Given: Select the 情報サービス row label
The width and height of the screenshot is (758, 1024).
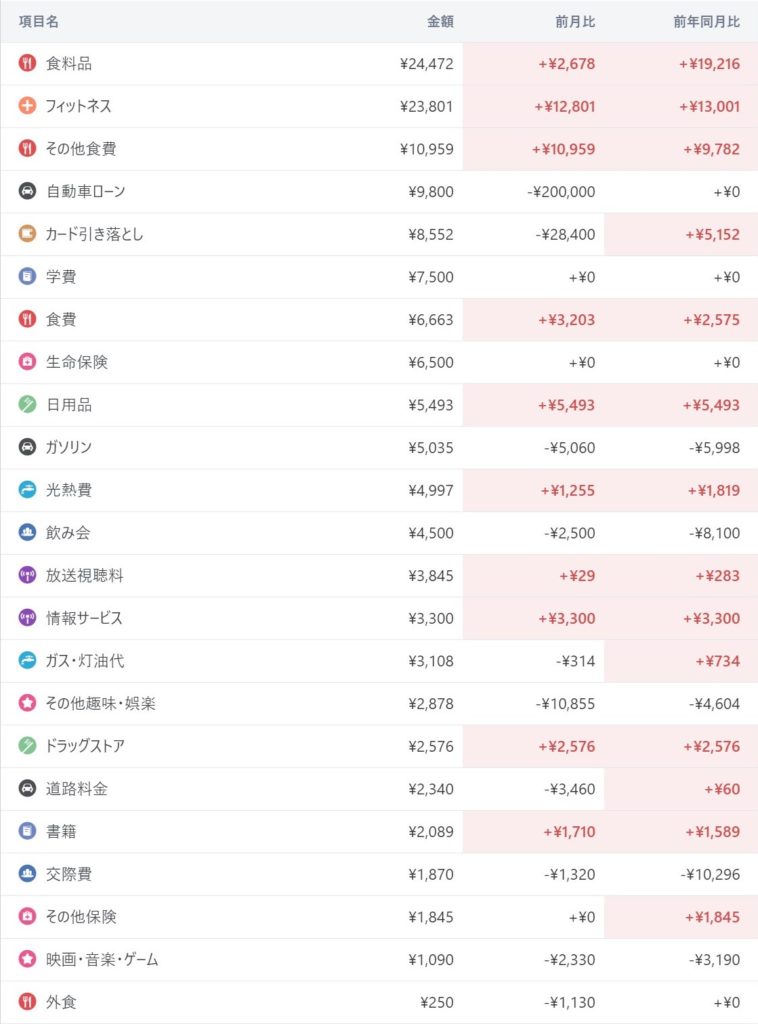Looking at the screenshot, I should pos(84,618).
